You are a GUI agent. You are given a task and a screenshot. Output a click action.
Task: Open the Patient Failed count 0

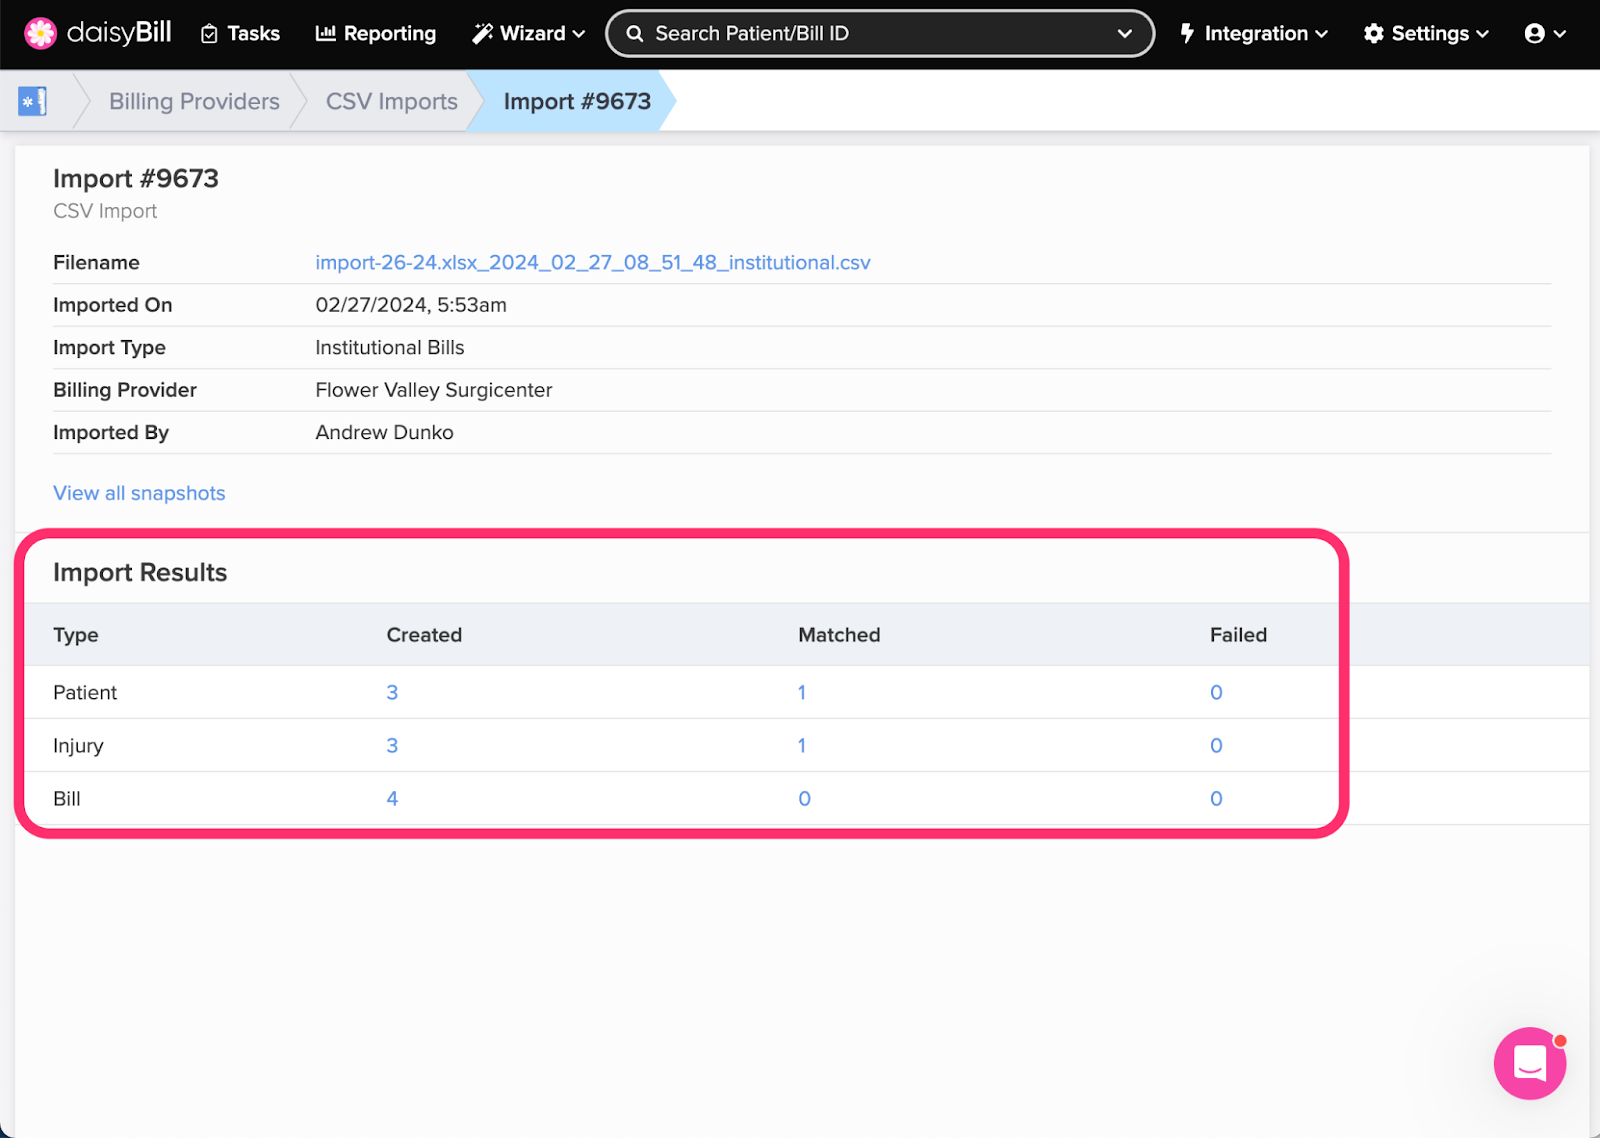1216,692
